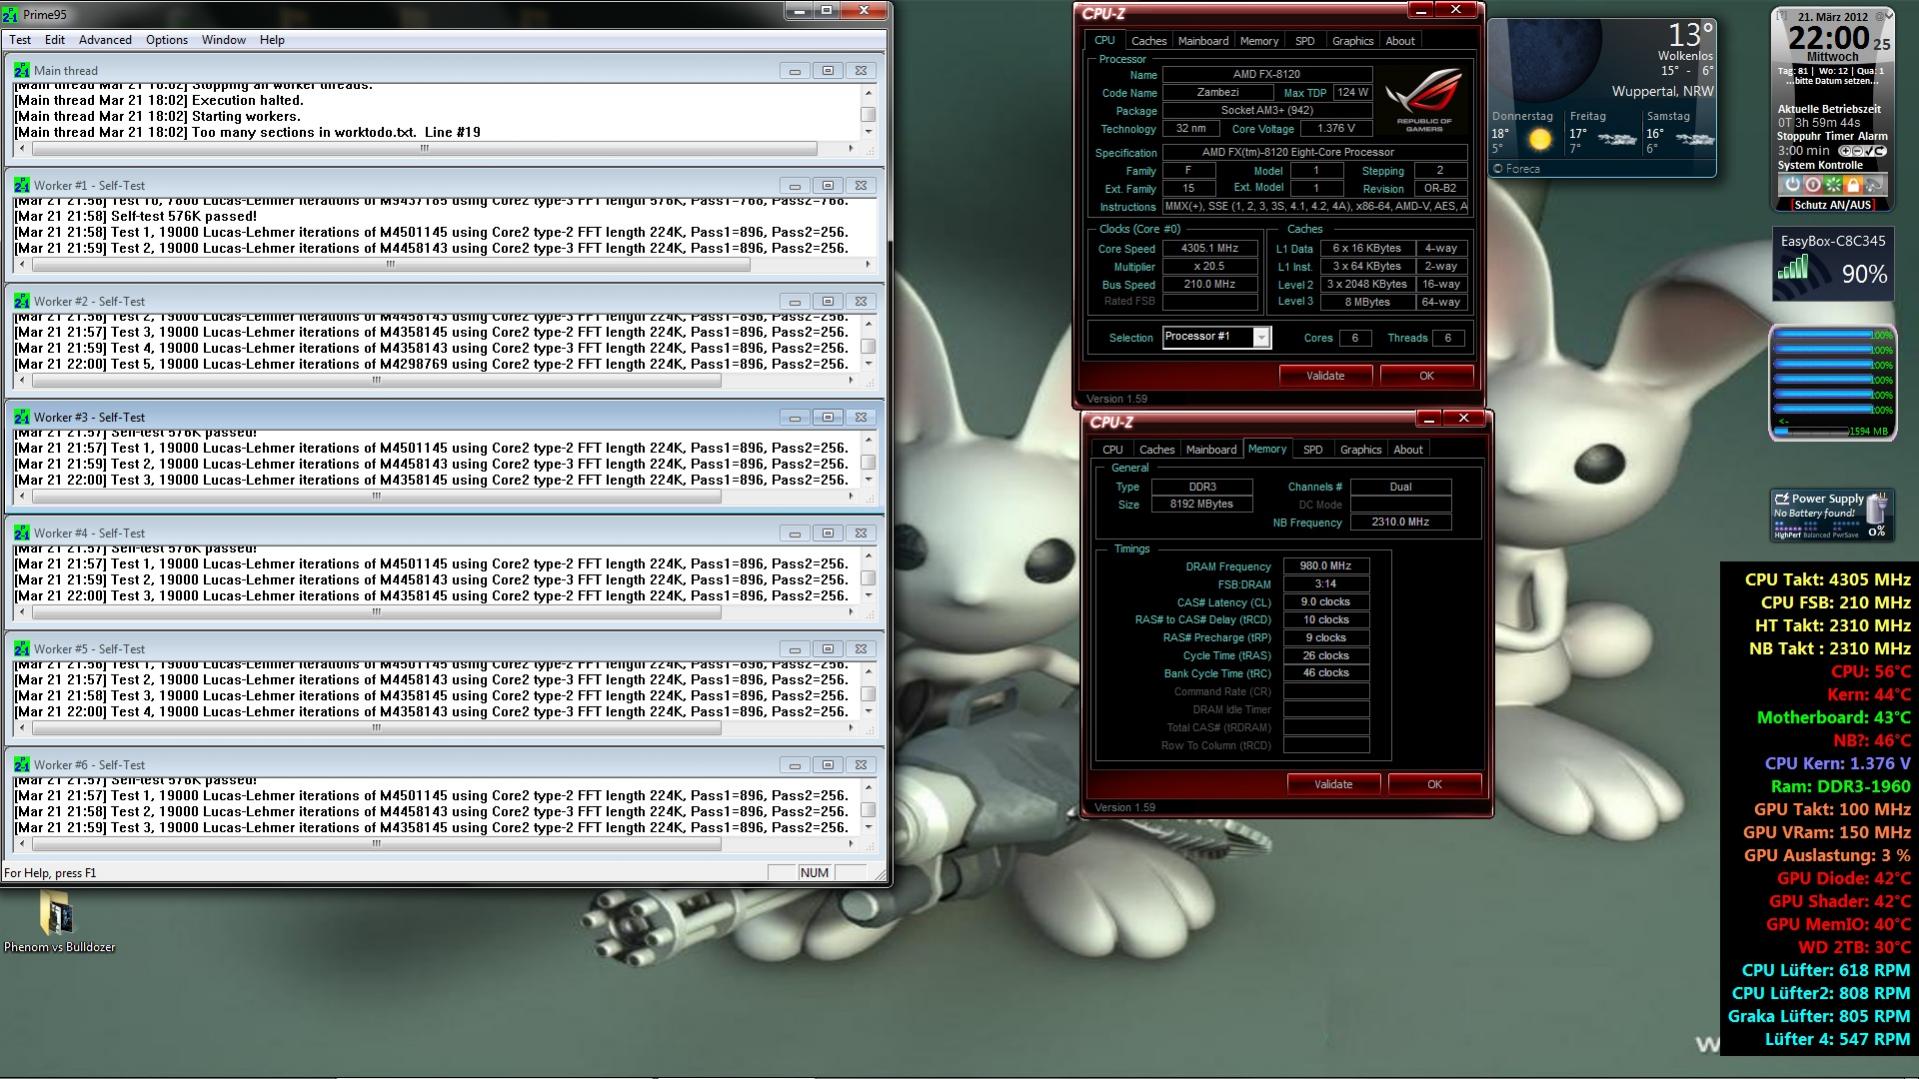Click the Prime95 title bar application icon

click(11, 14)
